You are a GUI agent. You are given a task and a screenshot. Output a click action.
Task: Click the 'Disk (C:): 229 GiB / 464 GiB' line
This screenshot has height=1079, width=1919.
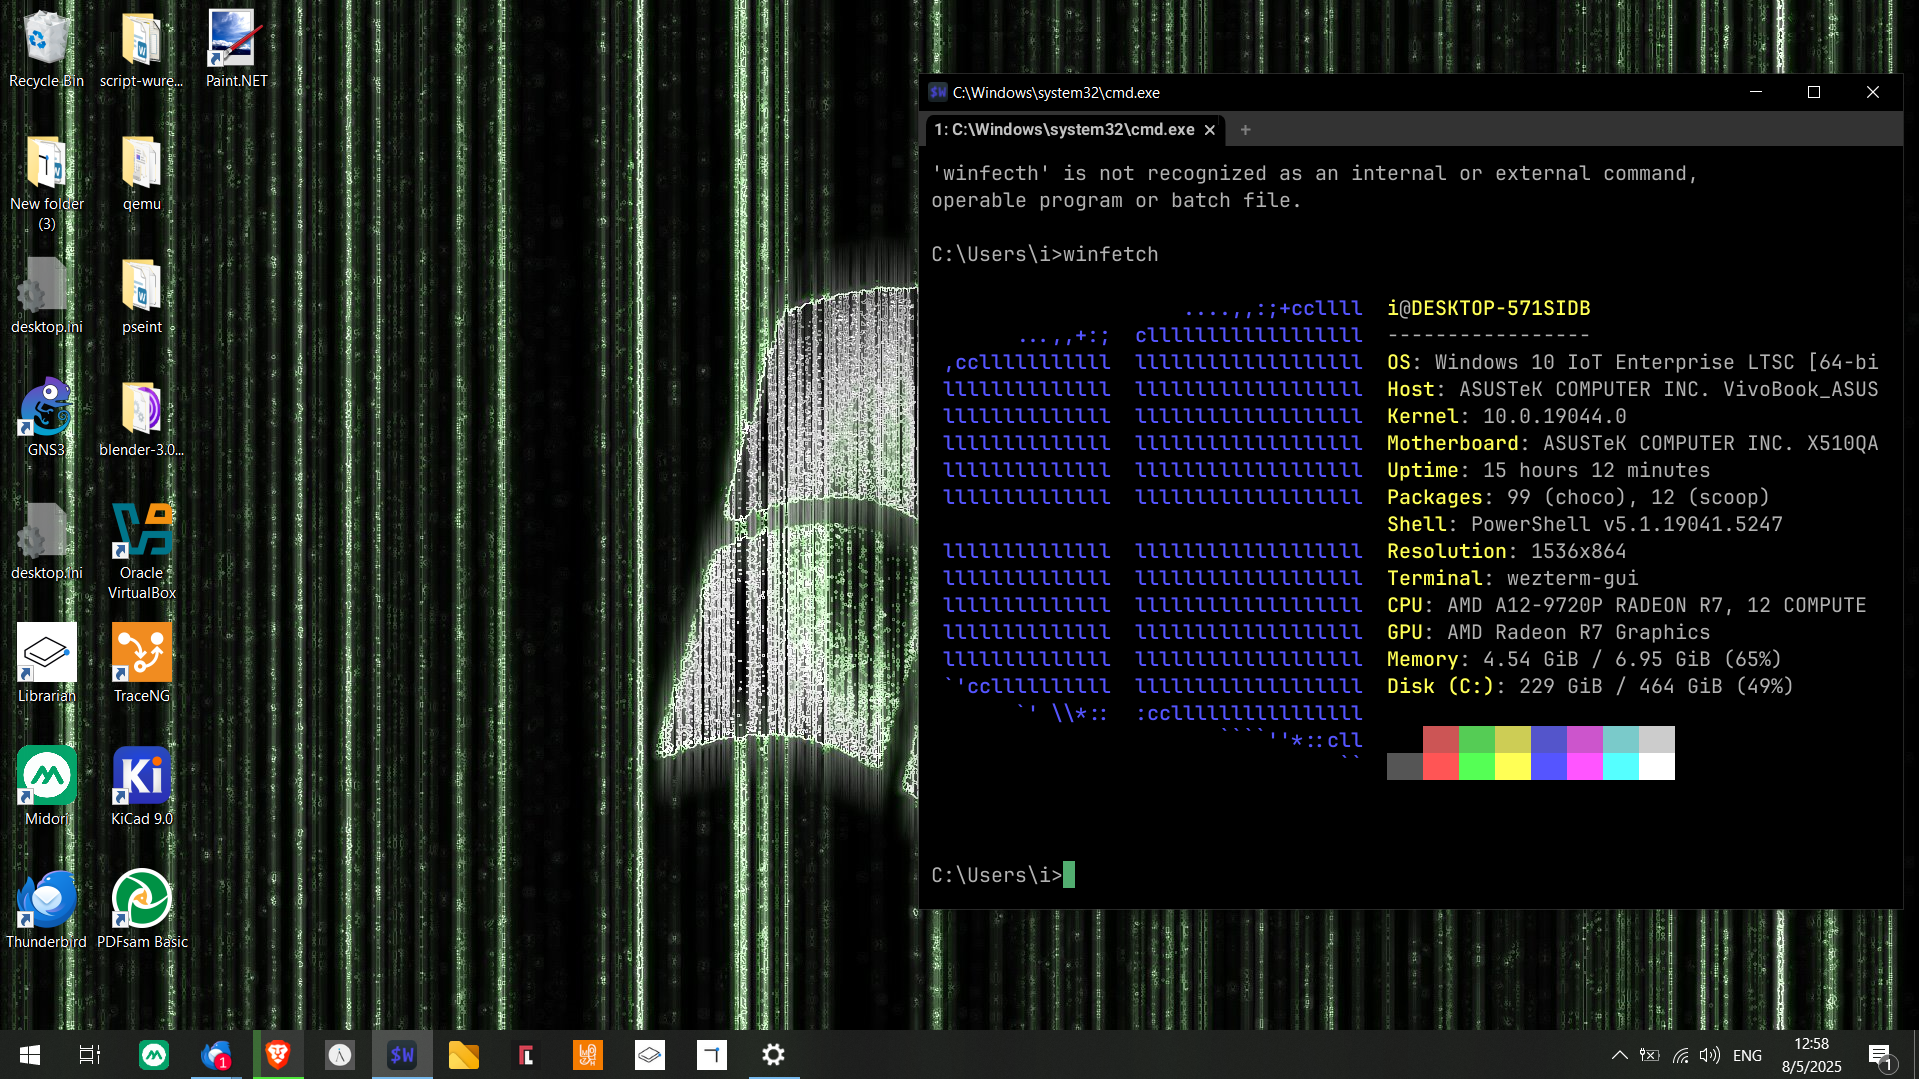coord(1591,687)
